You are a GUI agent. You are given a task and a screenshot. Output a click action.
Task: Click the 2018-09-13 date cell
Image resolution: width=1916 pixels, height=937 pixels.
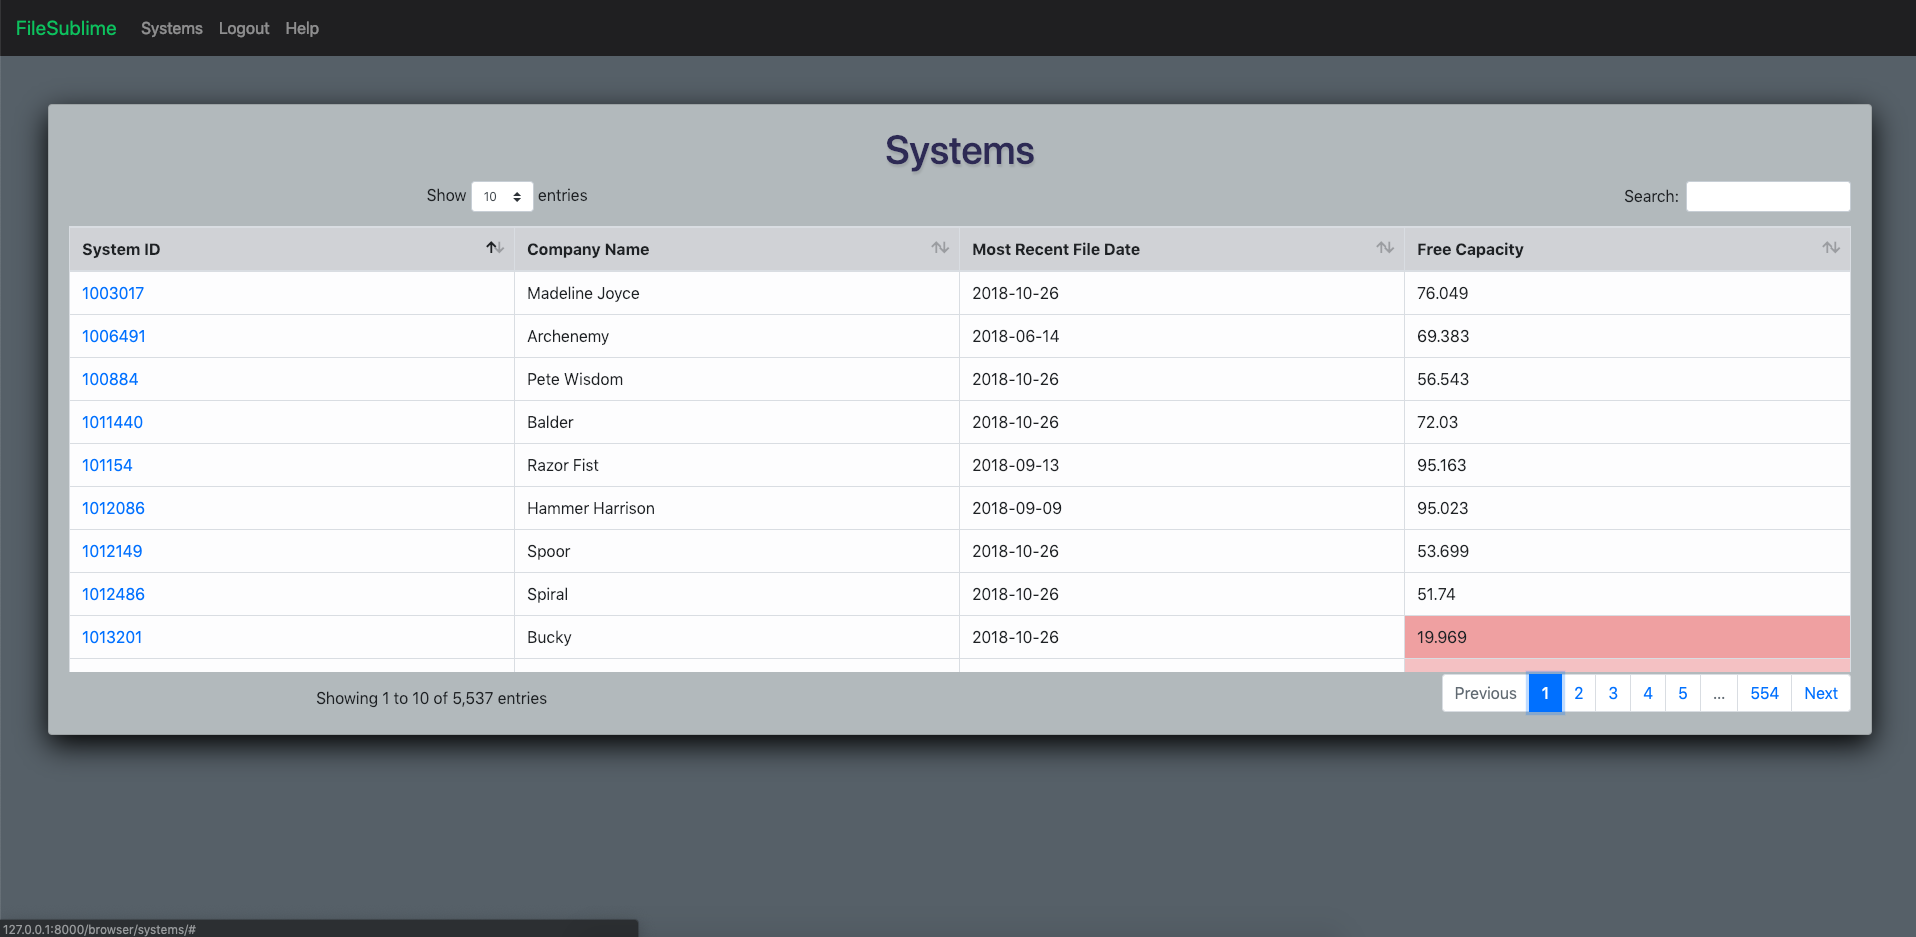click(x=1182, y=465)
